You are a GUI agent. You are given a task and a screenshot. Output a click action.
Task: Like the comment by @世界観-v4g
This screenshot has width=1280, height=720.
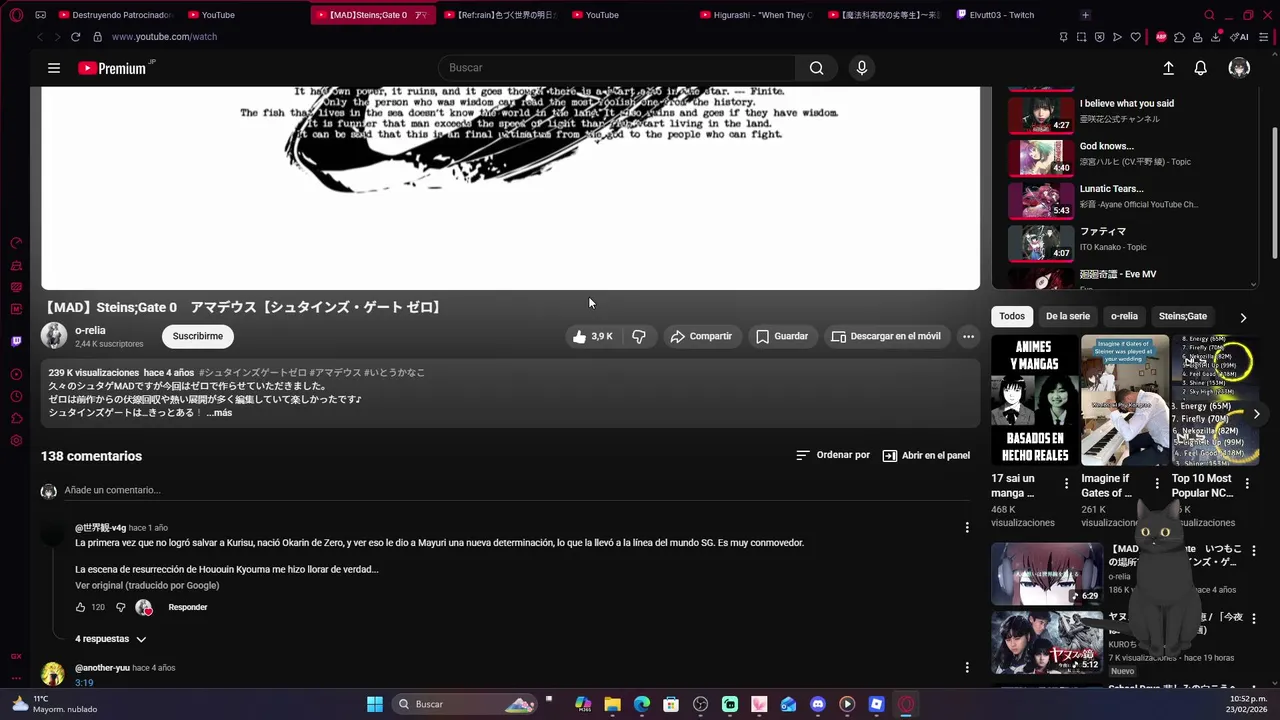point(81,607)
